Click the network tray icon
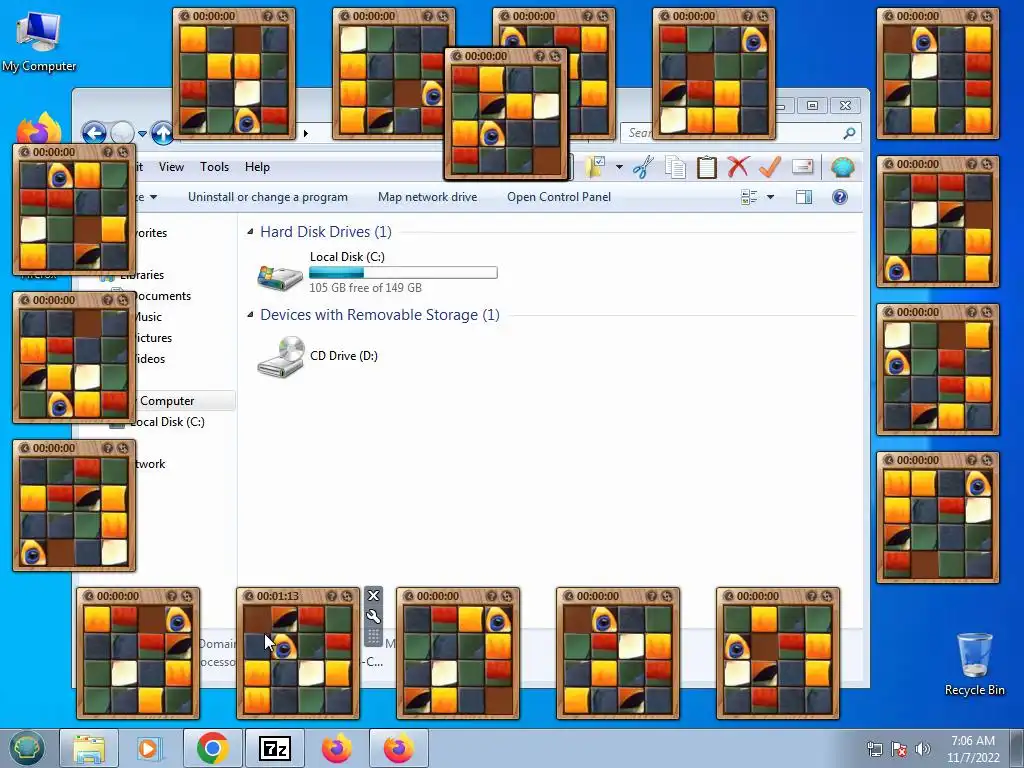The width and height of the screenshot is (1024, 768). point(874,748)
